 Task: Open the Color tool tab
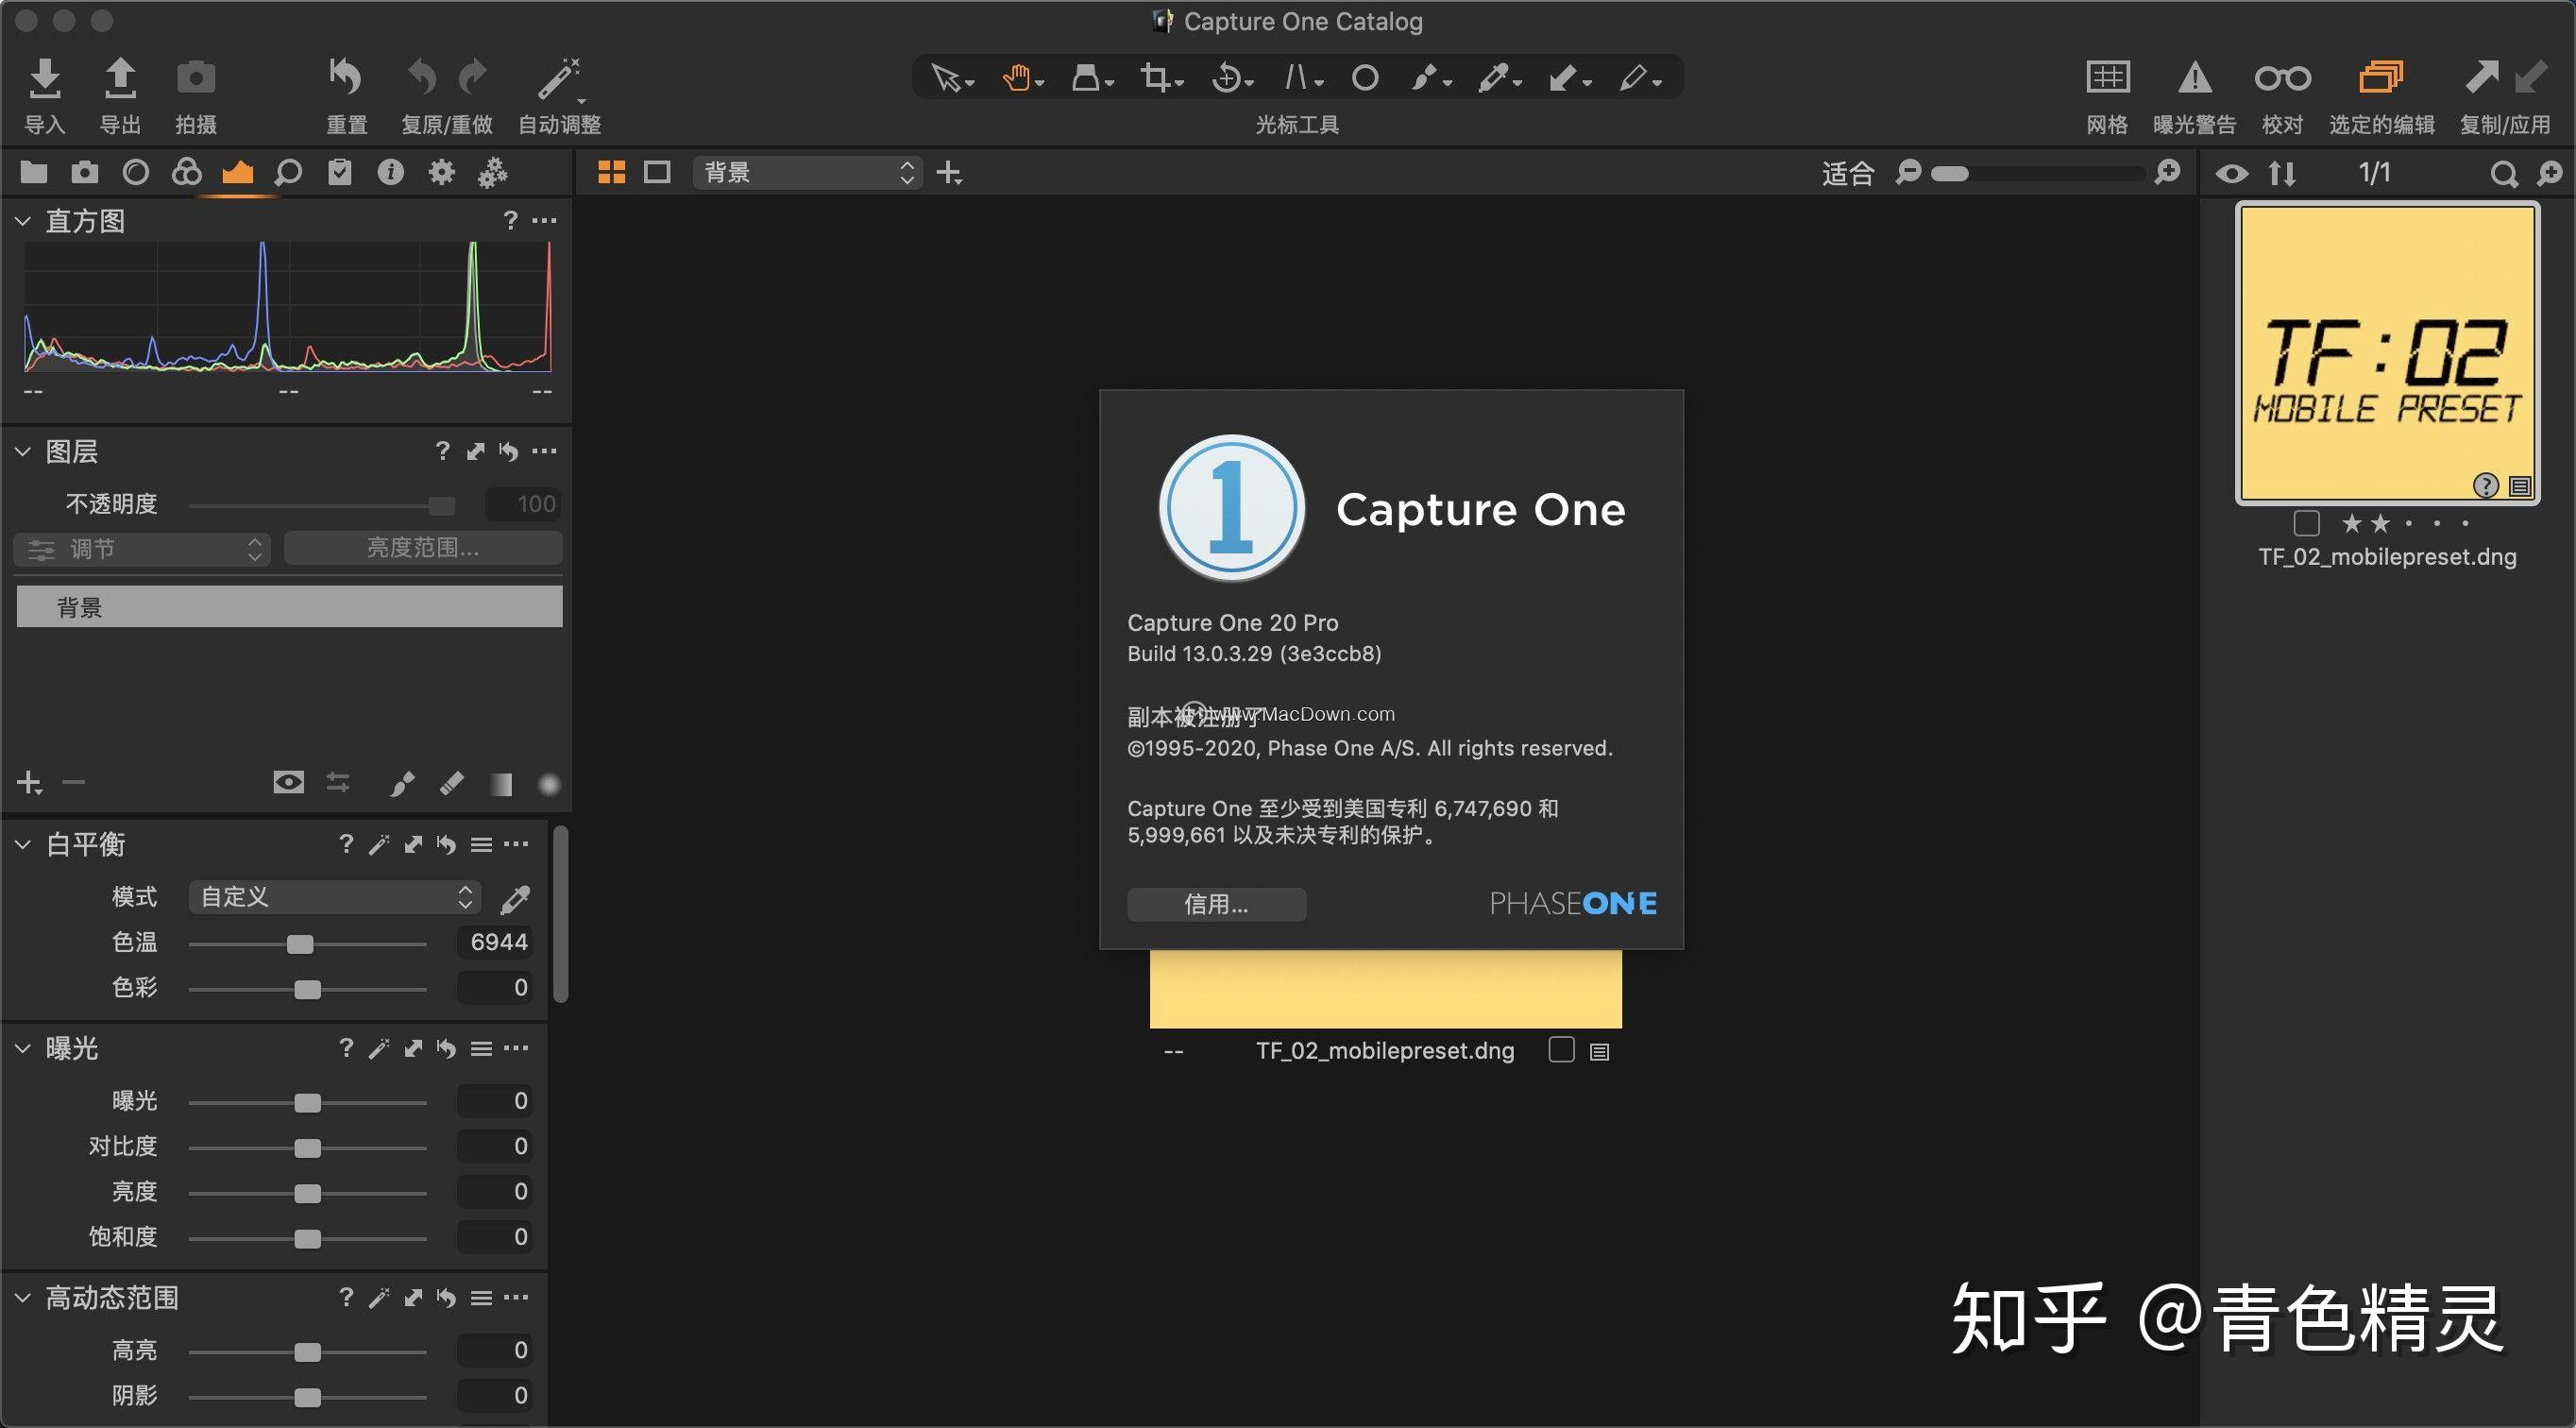pos(187,173)
